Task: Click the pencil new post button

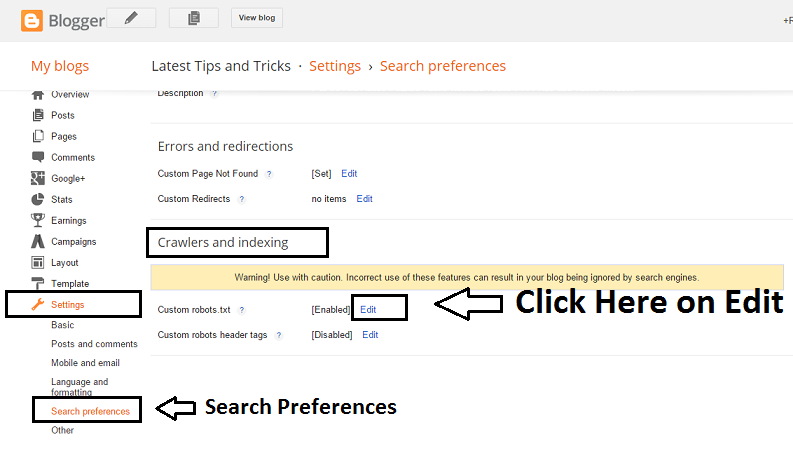Action: click(131, 18)
